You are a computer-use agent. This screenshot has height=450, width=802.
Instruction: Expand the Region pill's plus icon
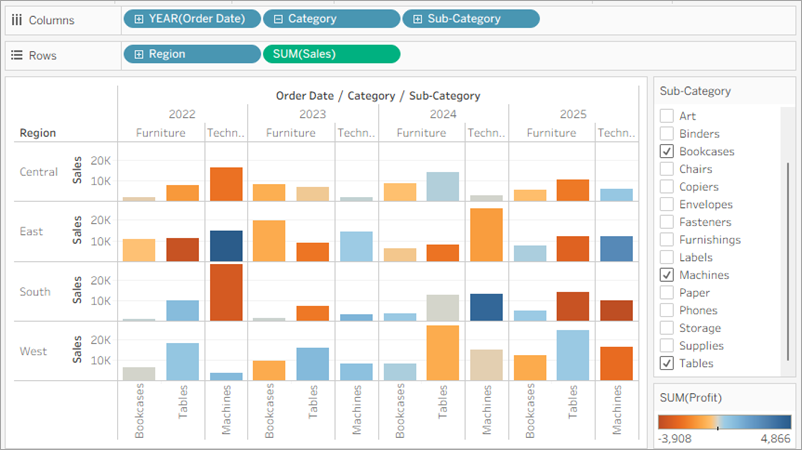tap(138, 55)
